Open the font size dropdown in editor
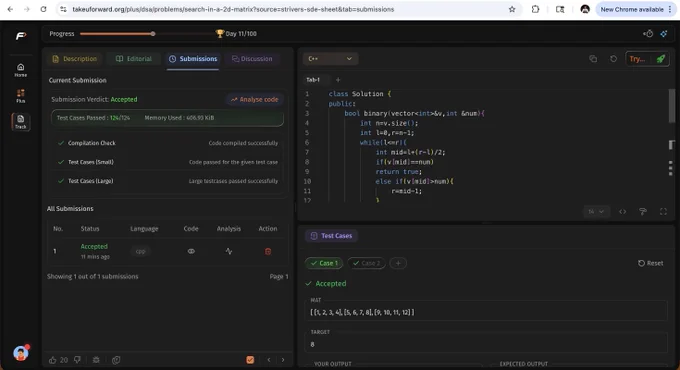 pyautogui.click(x=596, y=212)
